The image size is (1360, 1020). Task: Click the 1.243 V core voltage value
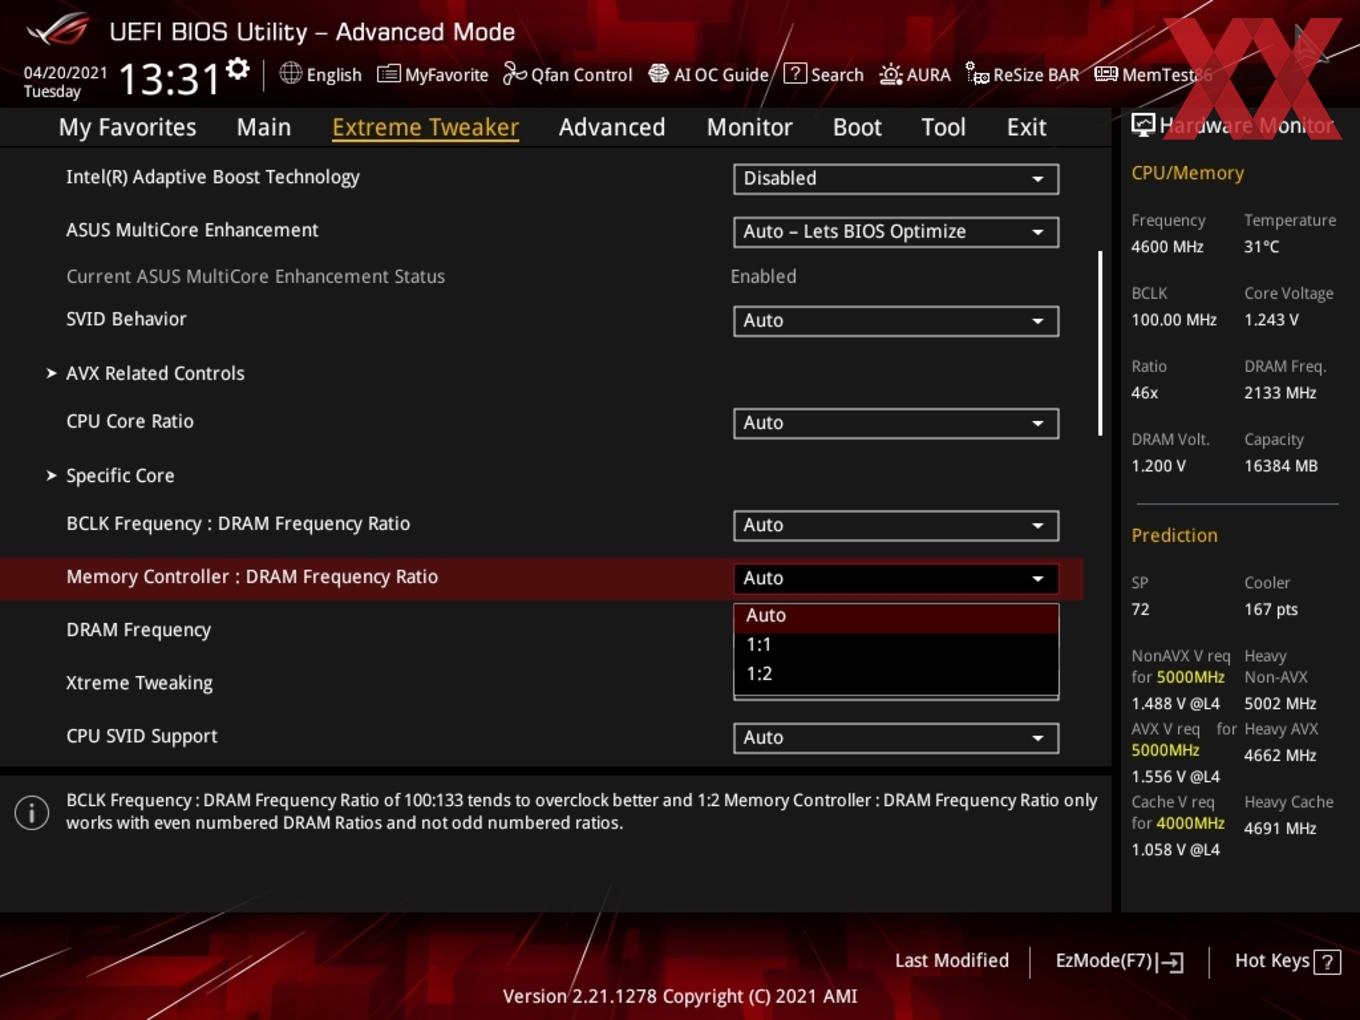click(x=1271, y=320)
